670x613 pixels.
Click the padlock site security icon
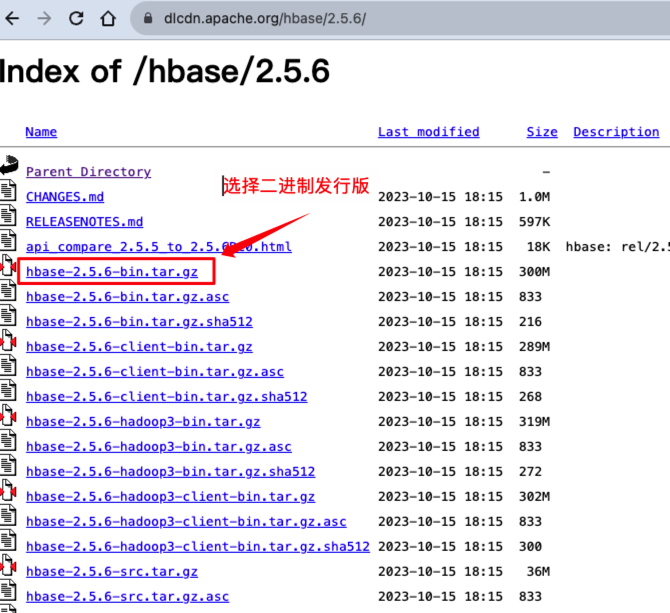tap(148, 18)
